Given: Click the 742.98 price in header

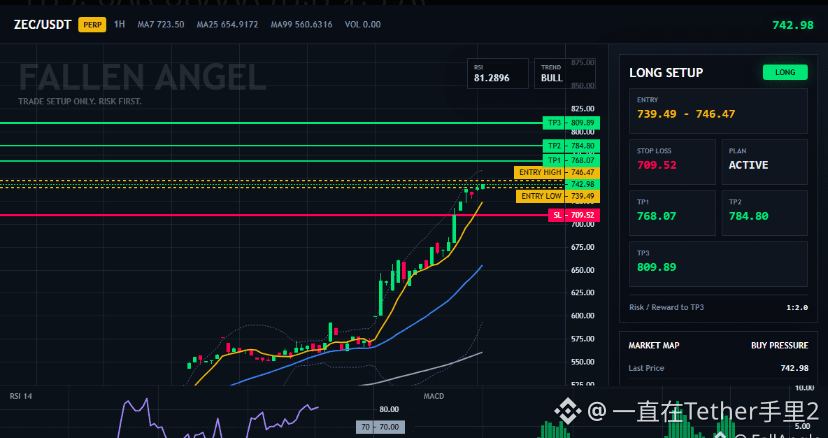Looking at the screenshot, I should tap(793, 25).
